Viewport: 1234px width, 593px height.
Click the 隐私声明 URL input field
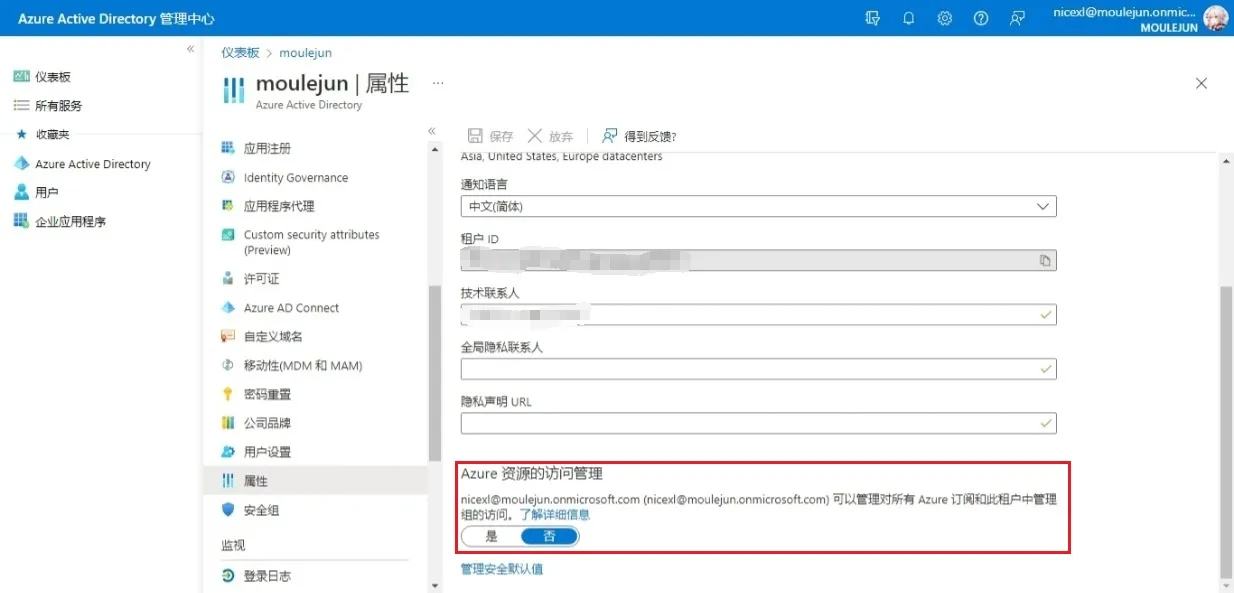click(759, 423)
